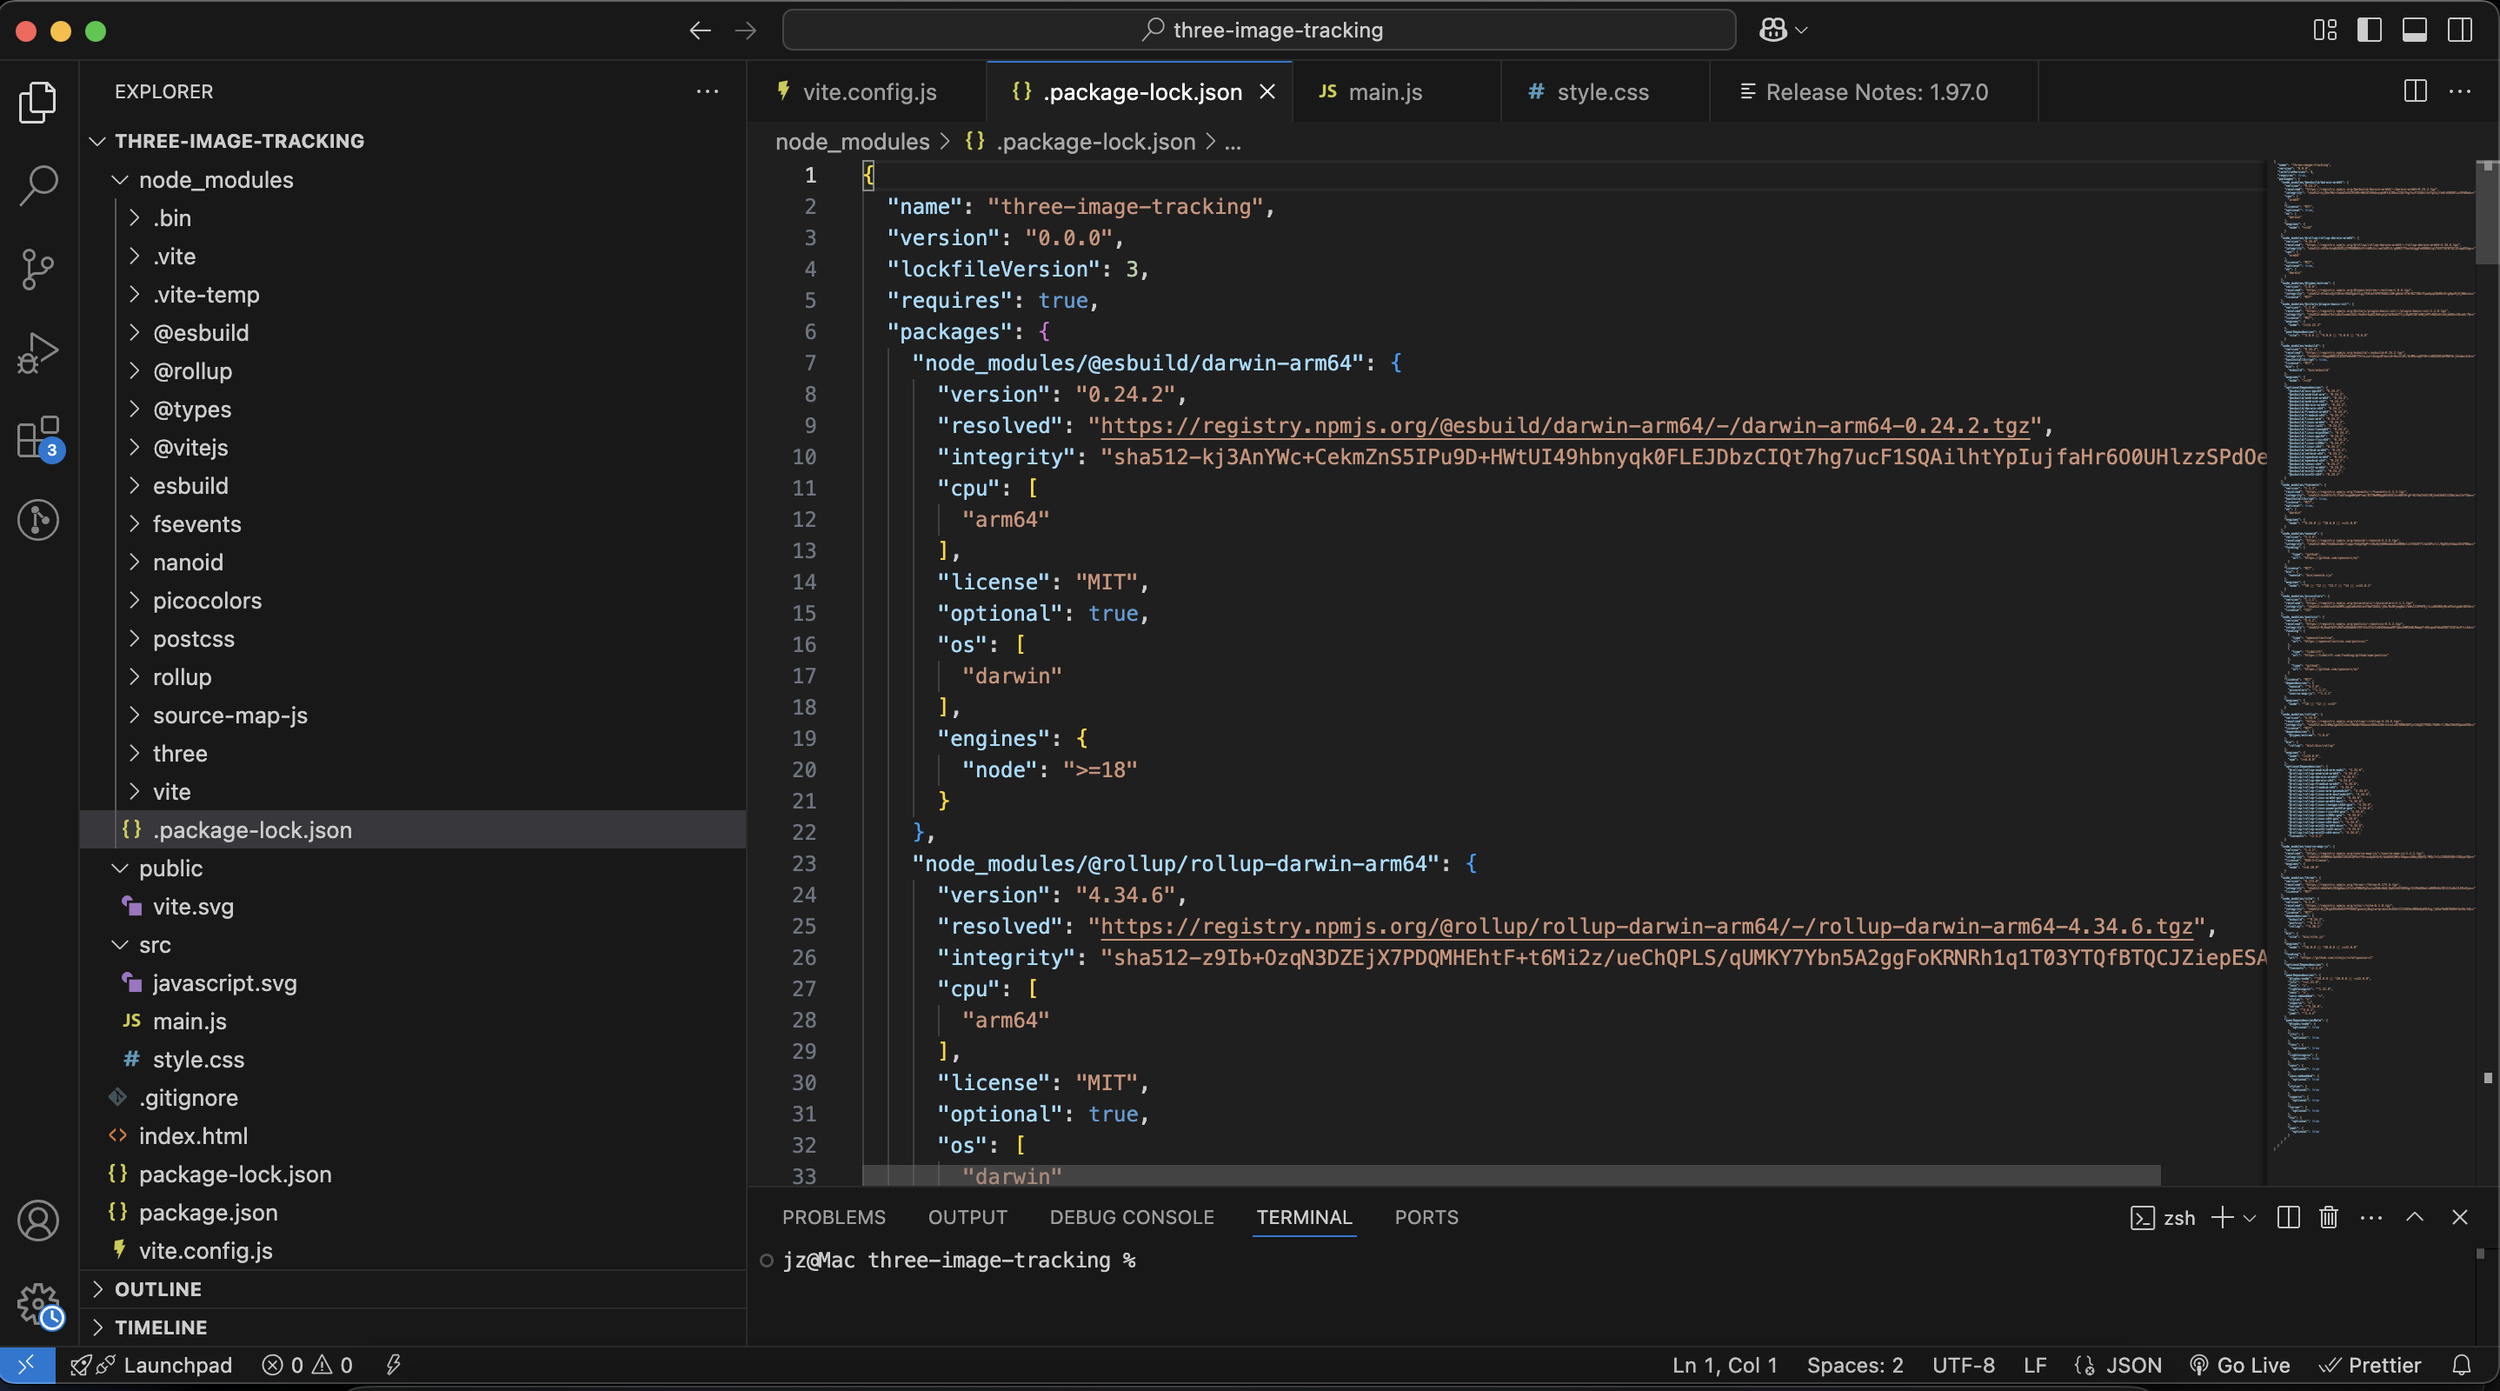The image size is (2500, 1391).
Task: Toggle secondary side bar visibility
Action: click(x=2460, y=30)
